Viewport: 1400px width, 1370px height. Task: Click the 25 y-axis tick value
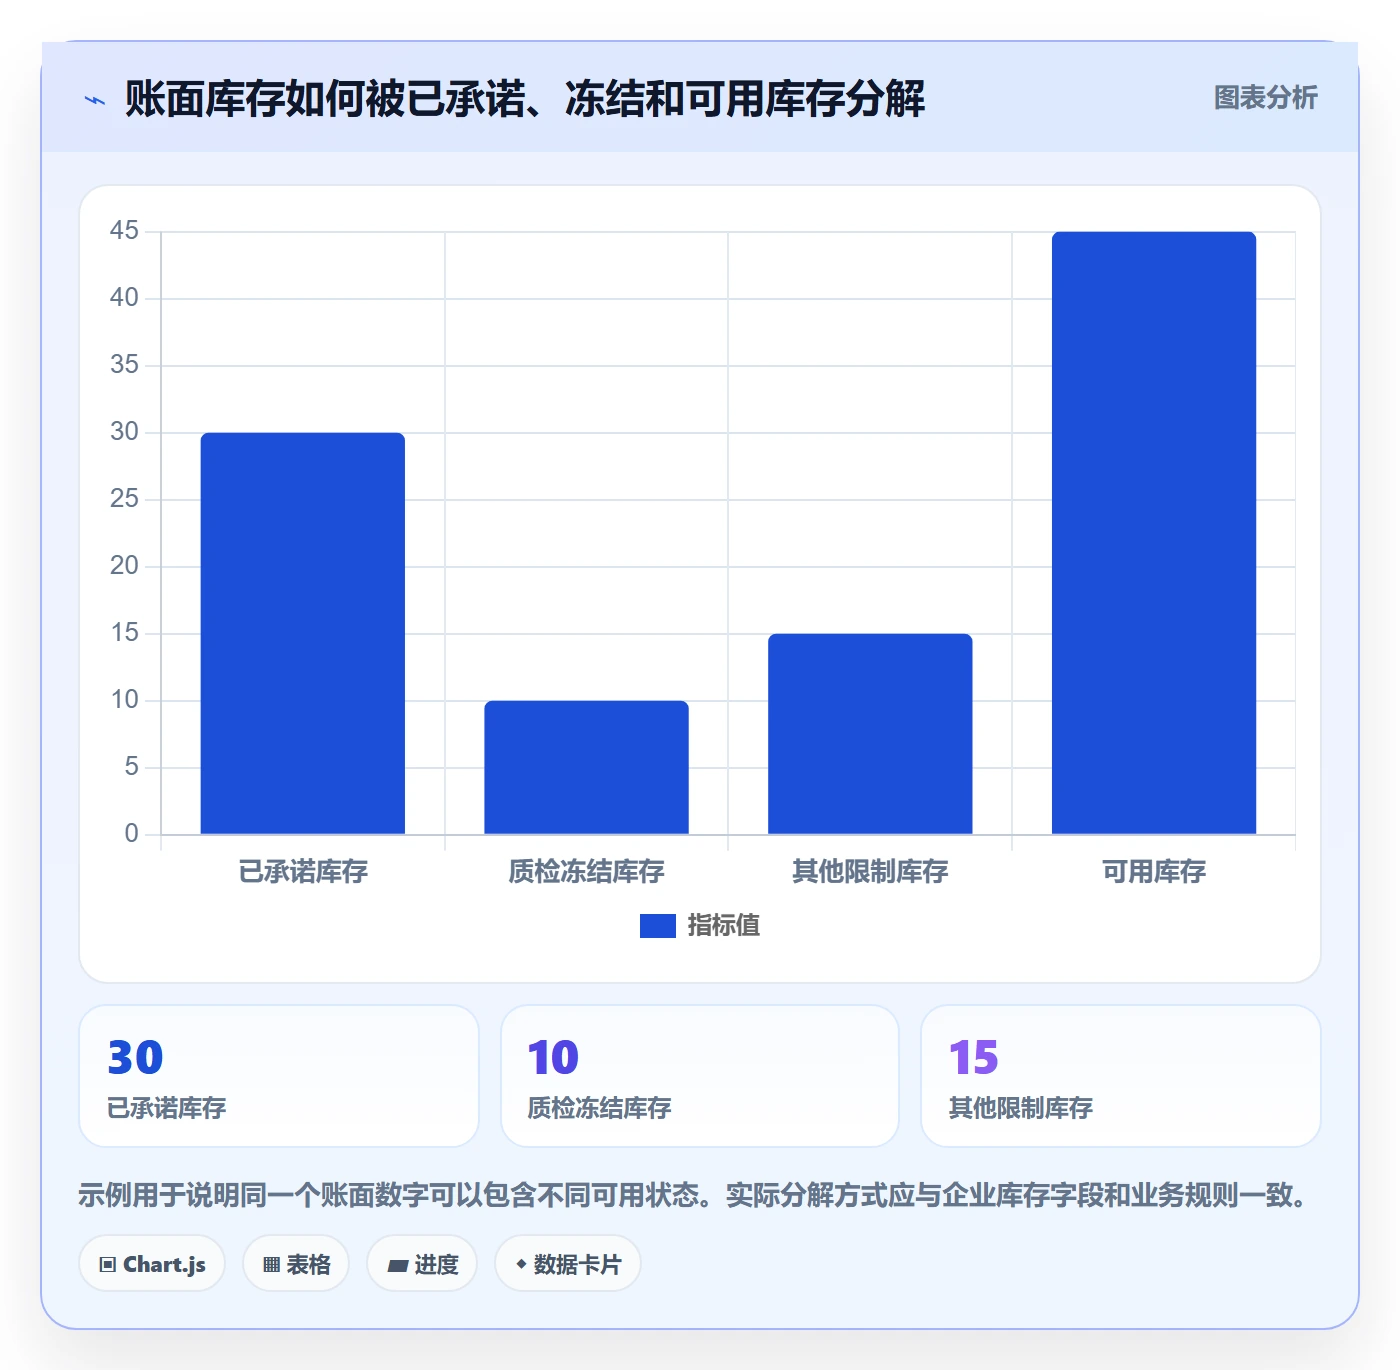pyautogui.click(x=124, y=499)
